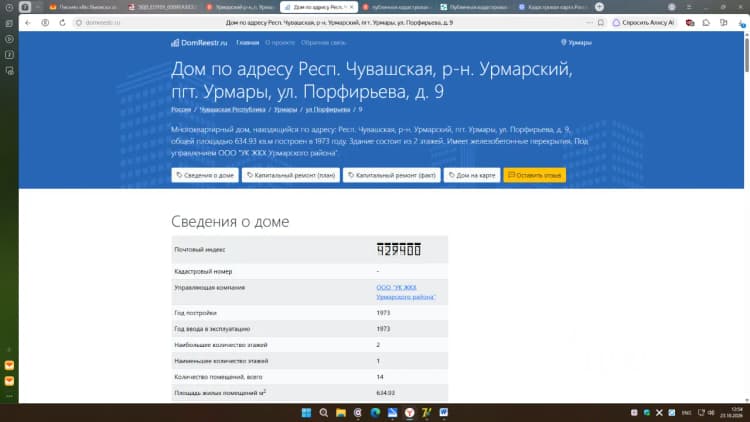Open the О проекте menu item

280,43
